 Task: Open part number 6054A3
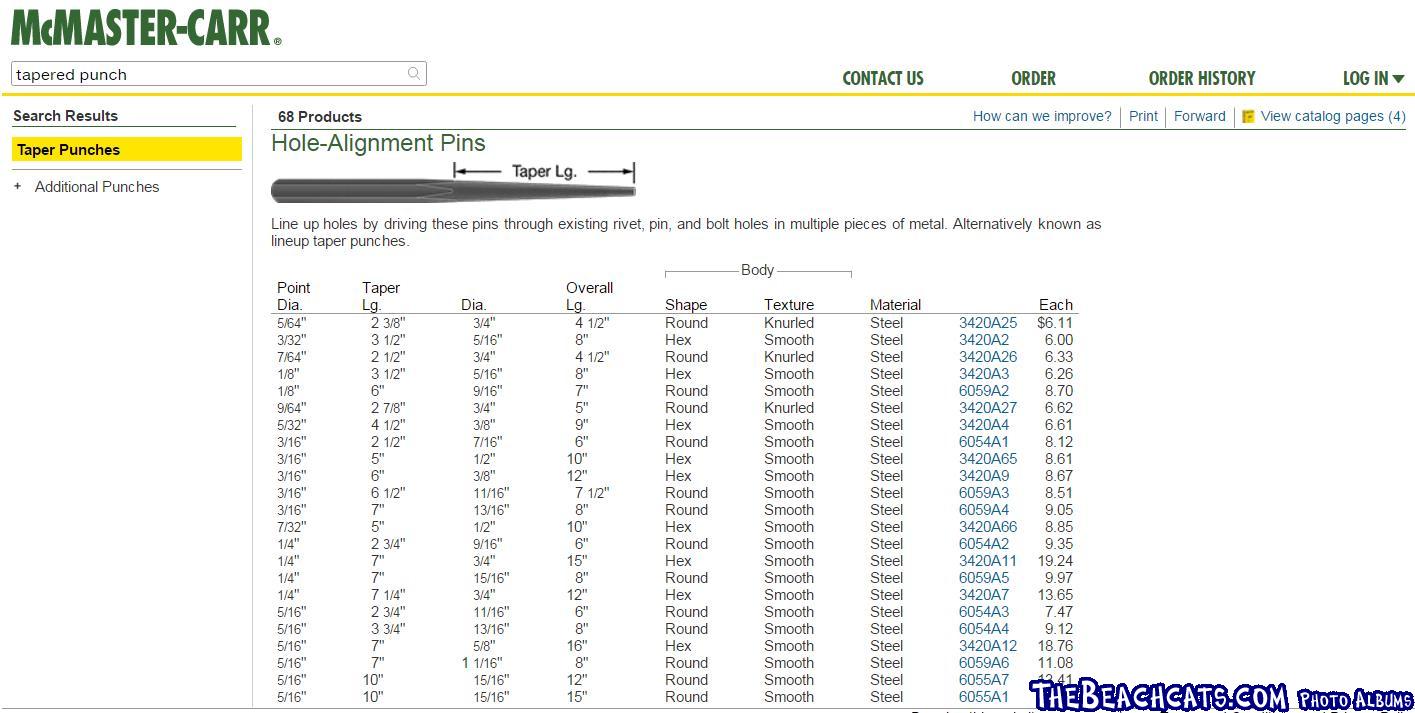(984, 612)
